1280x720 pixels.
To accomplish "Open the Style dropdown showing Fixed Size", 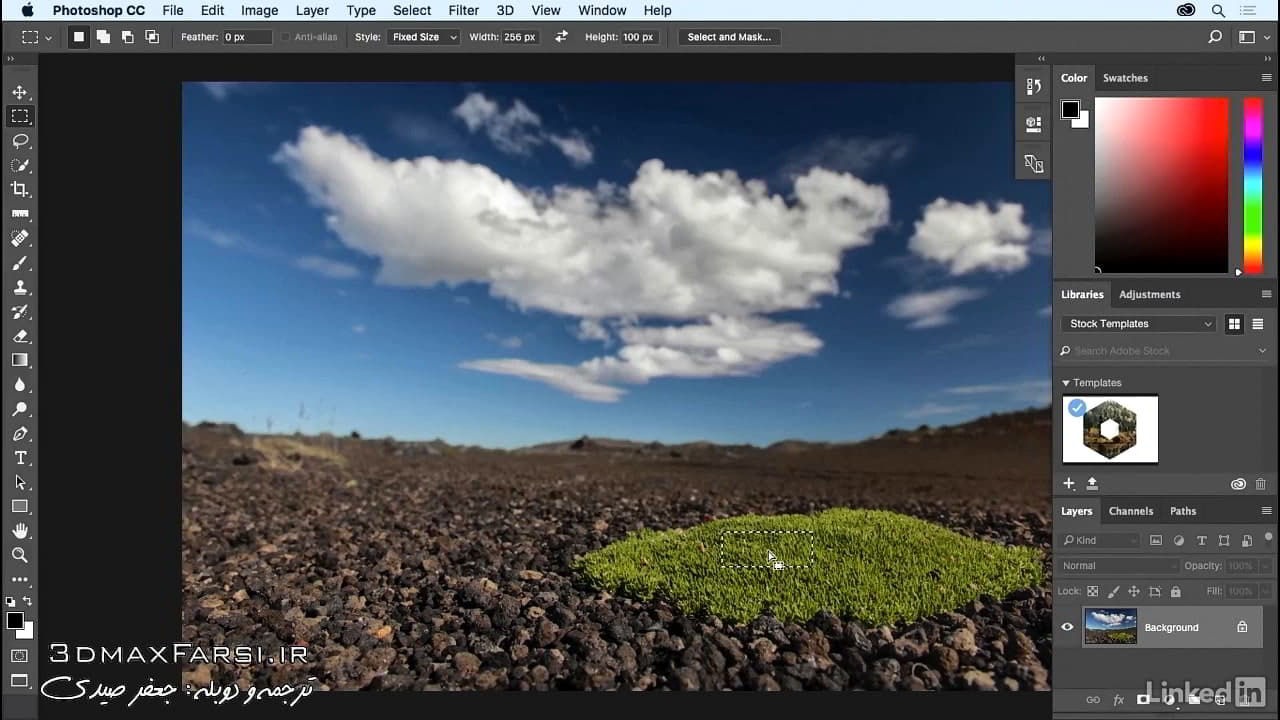I will (x=424, y=37).
